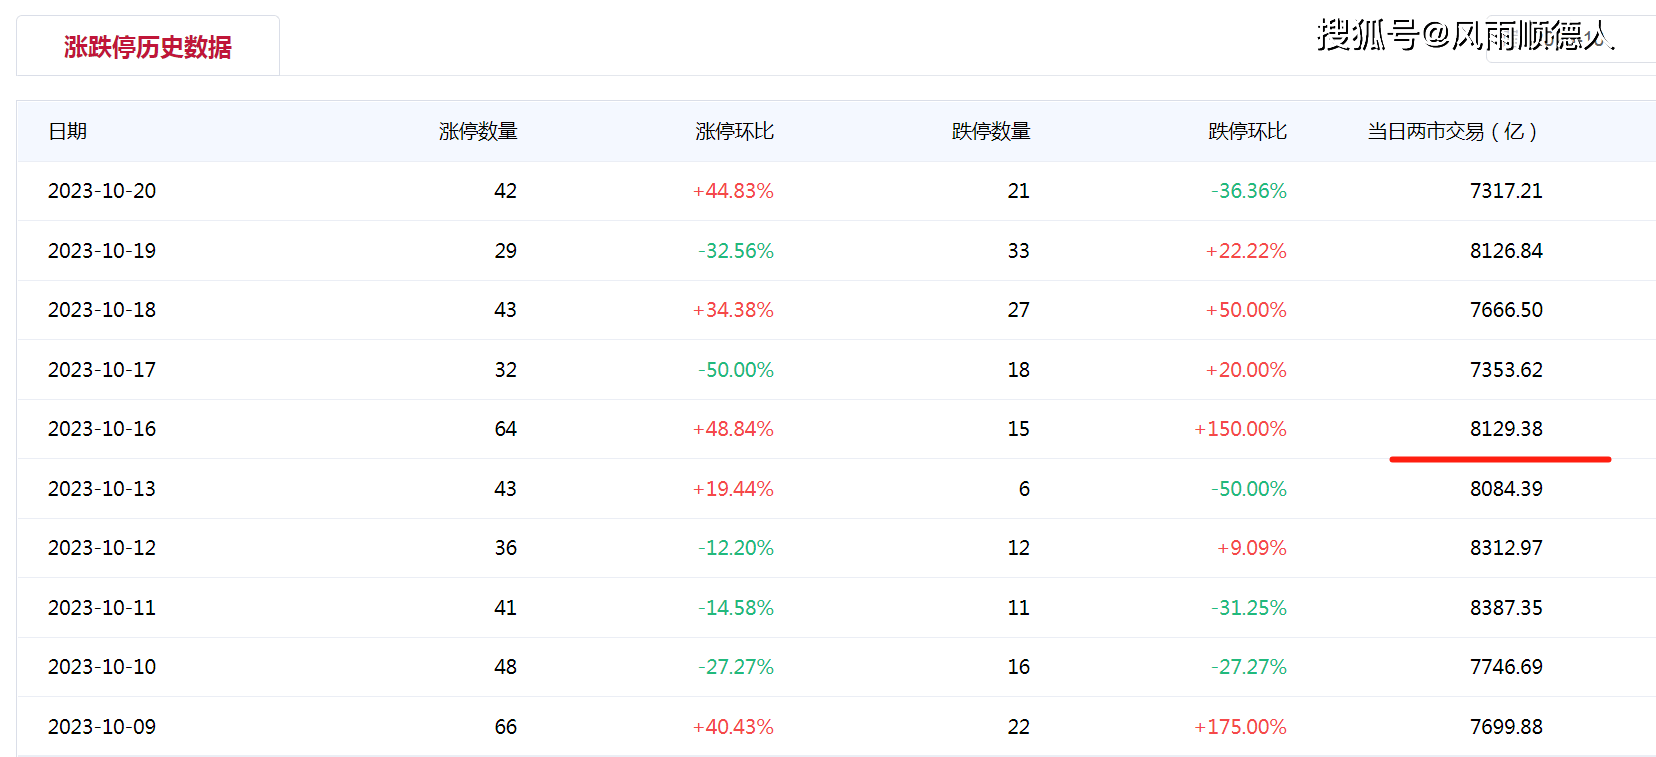
Task: Click the 跌停数量 column header
Action: pos(990,131)
